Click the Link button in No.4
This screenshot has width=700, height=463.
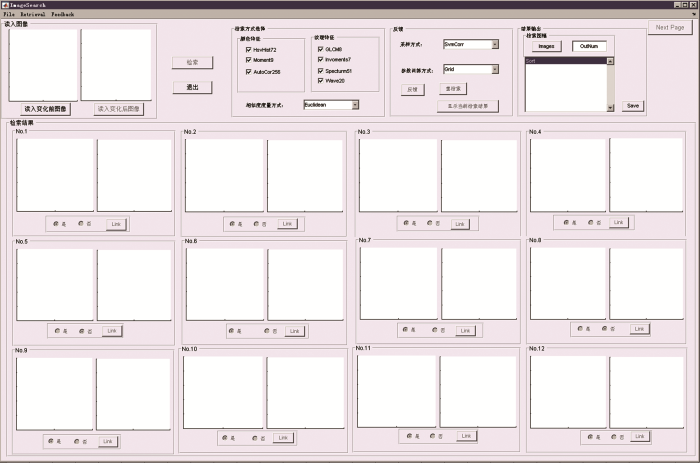[618, 222]
